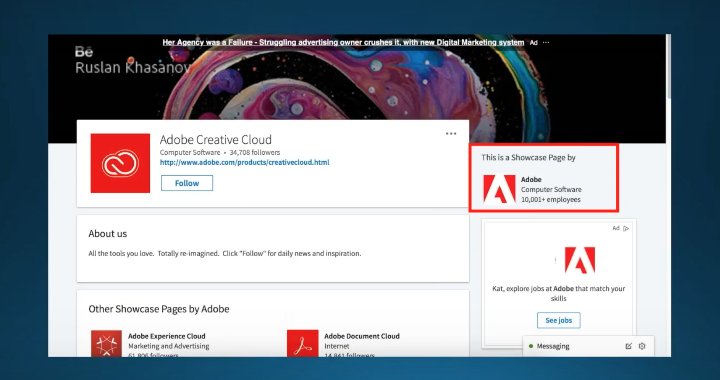The height and width of the screenshot is (380, 720).
Task: Click the compose message icon in Messaging
Action: [629, 346]
